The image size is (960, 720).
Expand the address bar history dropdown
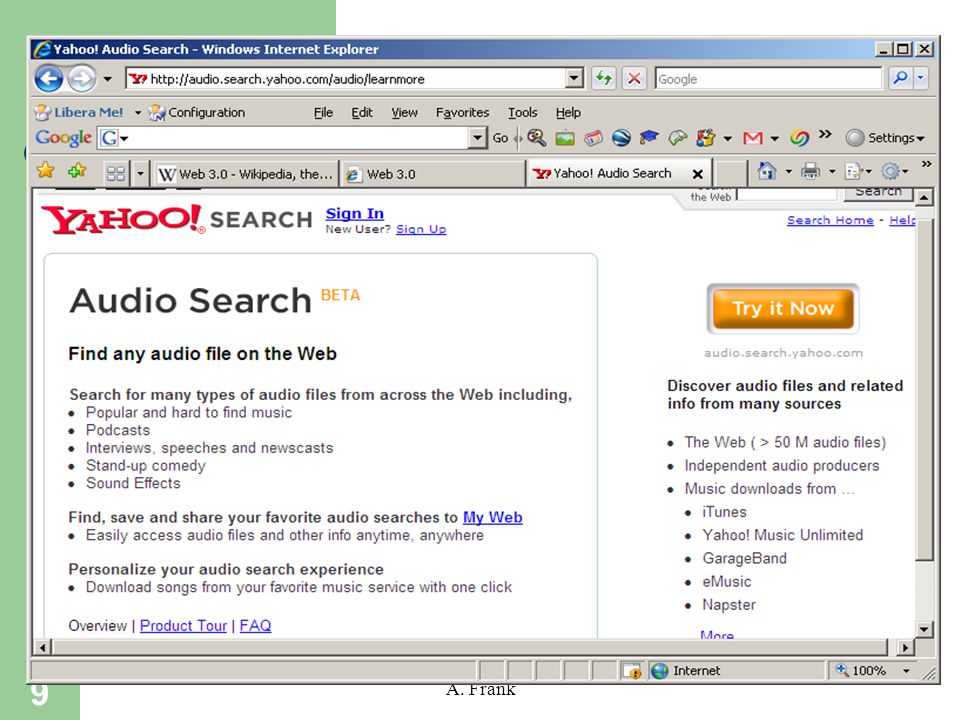click(x=574, y=78)
